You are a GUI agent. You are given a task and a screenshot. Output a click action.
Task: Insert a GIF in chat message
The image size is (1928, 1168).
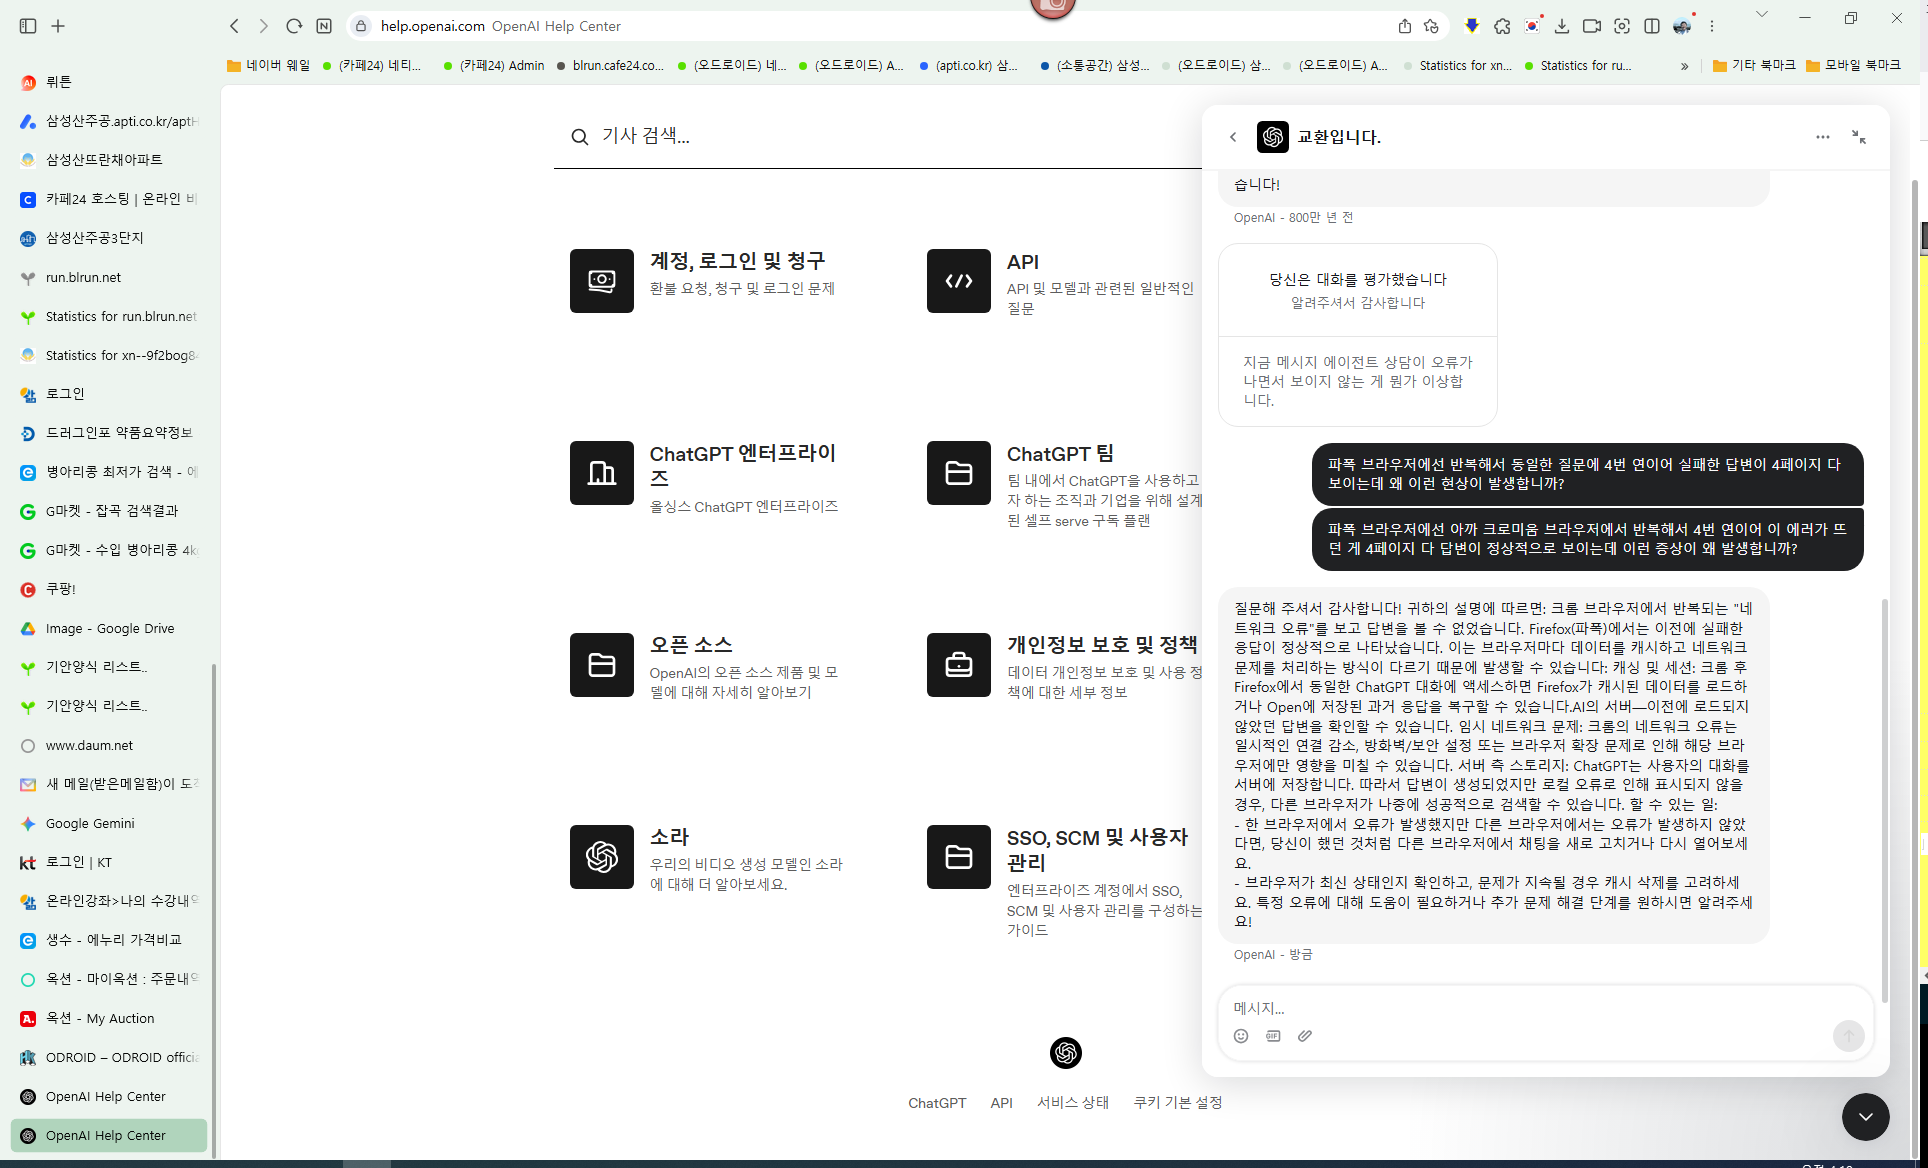[x=1273, y=1036]
